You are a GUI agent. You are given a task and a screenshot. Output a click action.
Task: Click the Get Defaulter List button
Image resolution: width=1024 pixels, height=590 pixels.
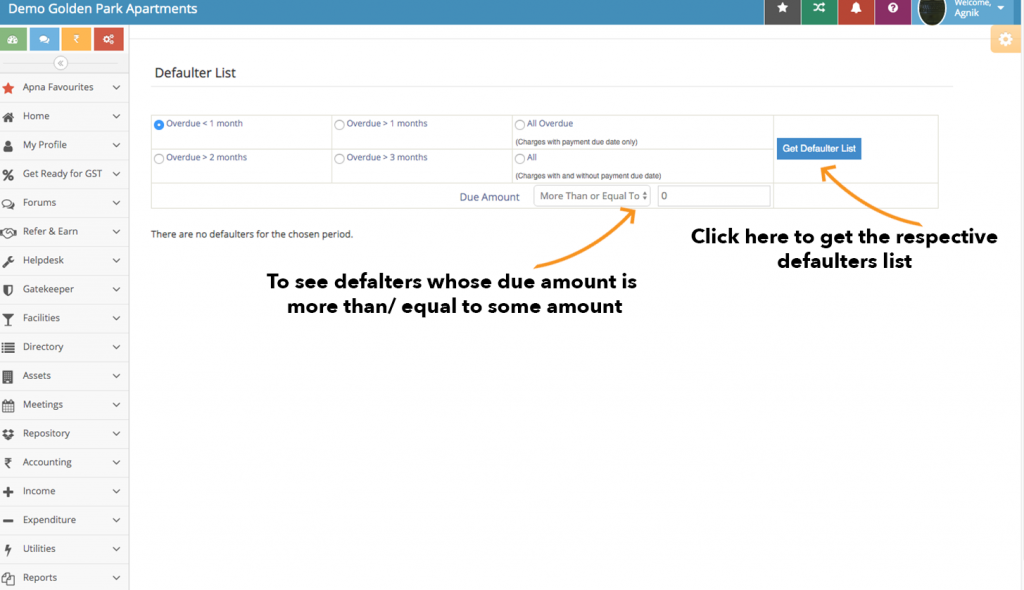818,148
